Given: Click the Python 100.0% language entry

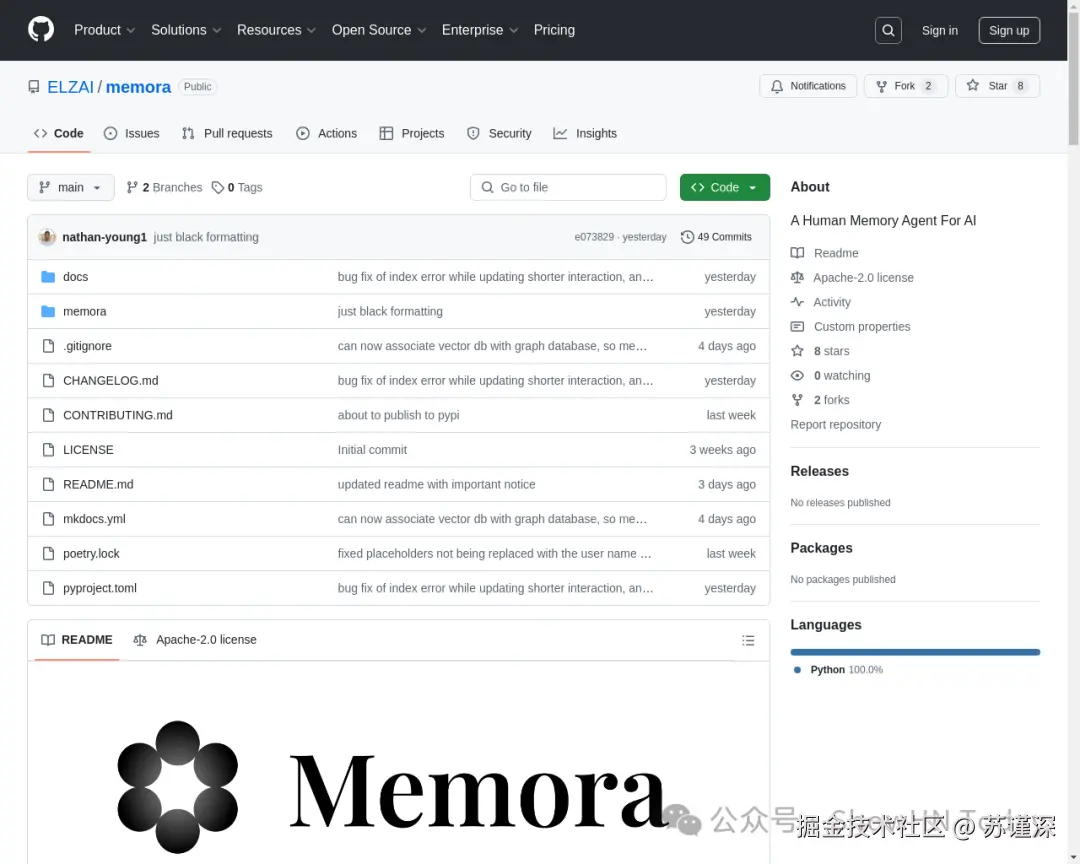Looking at the screenshot, I should point(838,670).
